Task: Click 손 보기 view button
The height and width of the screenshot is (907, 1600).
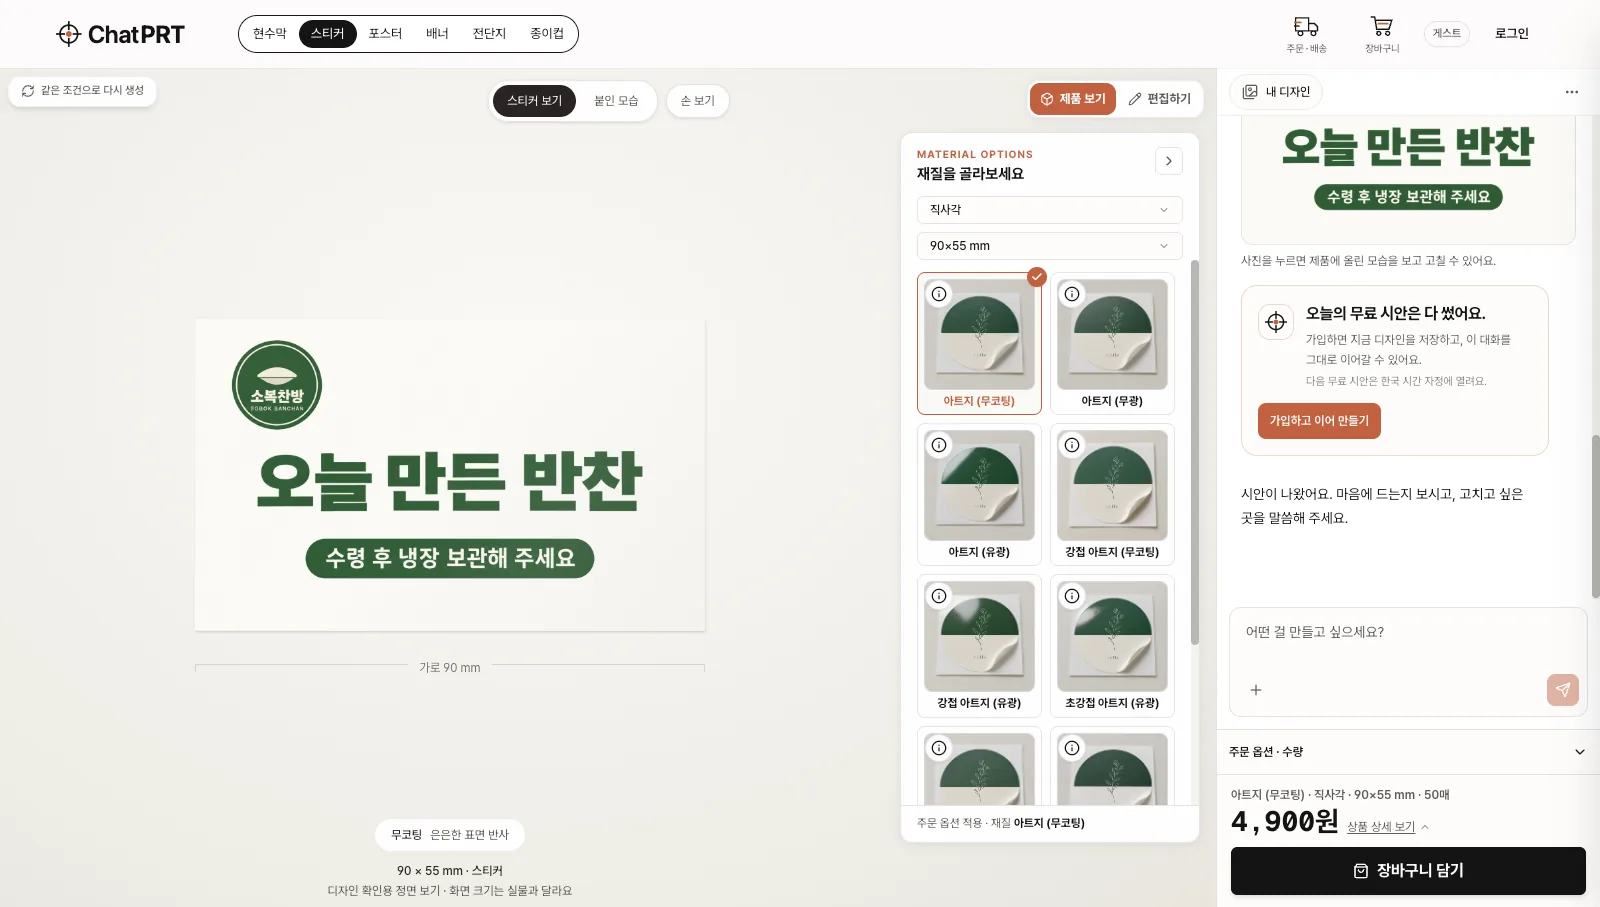Action: (697, 101)
